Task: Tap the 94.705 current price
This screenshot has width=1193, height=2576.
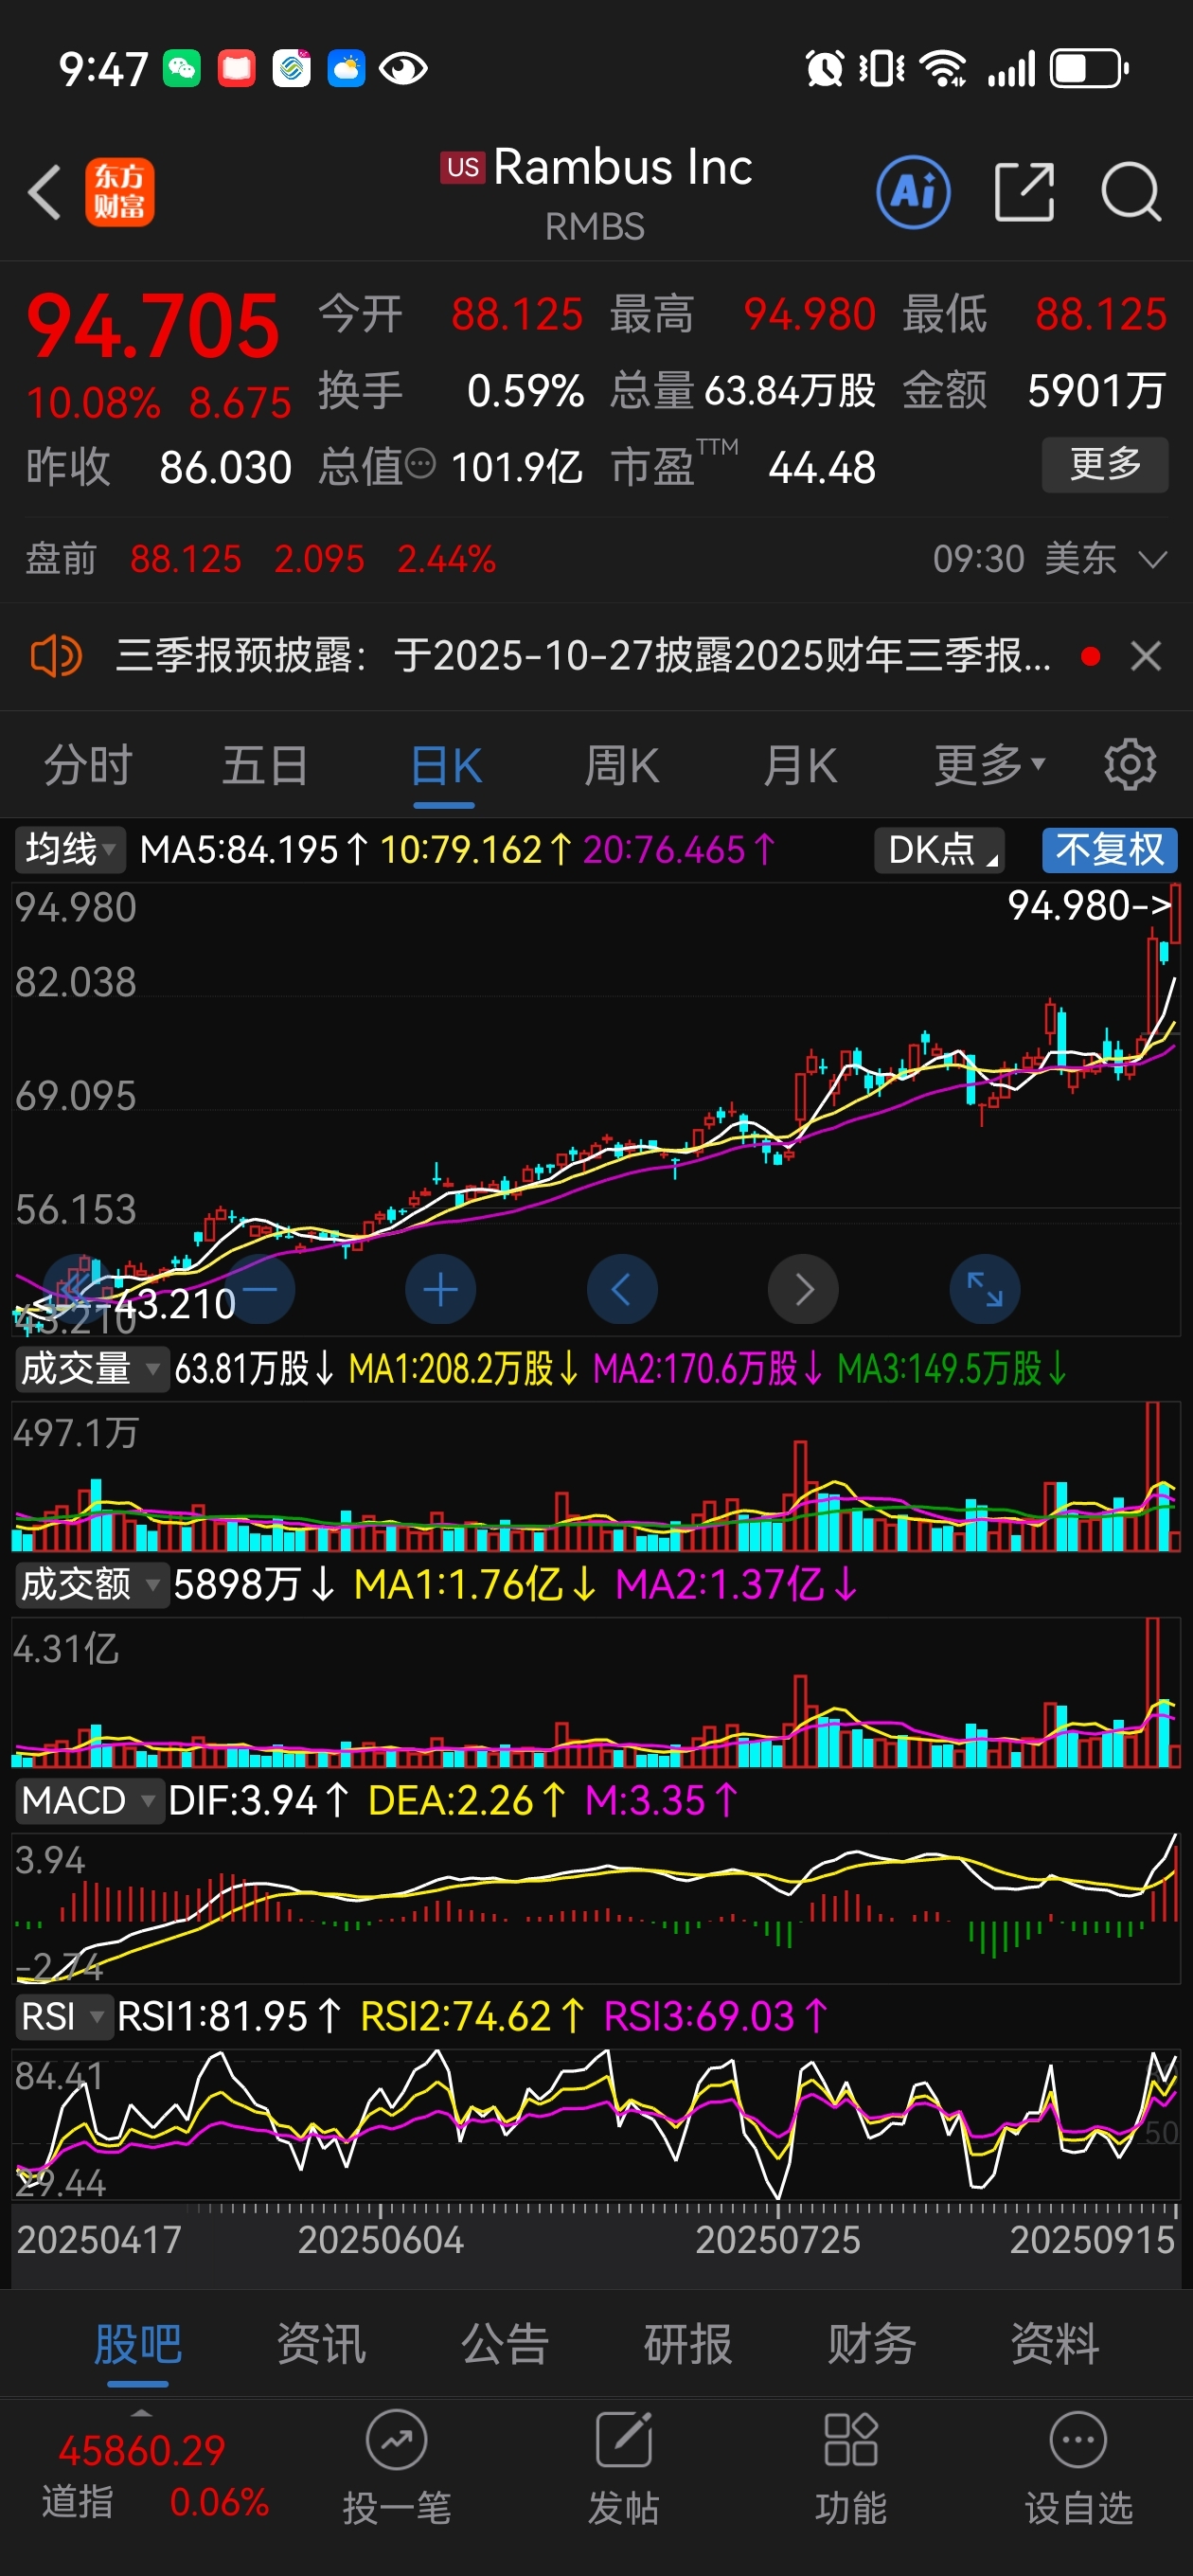Action: point(153,326)
